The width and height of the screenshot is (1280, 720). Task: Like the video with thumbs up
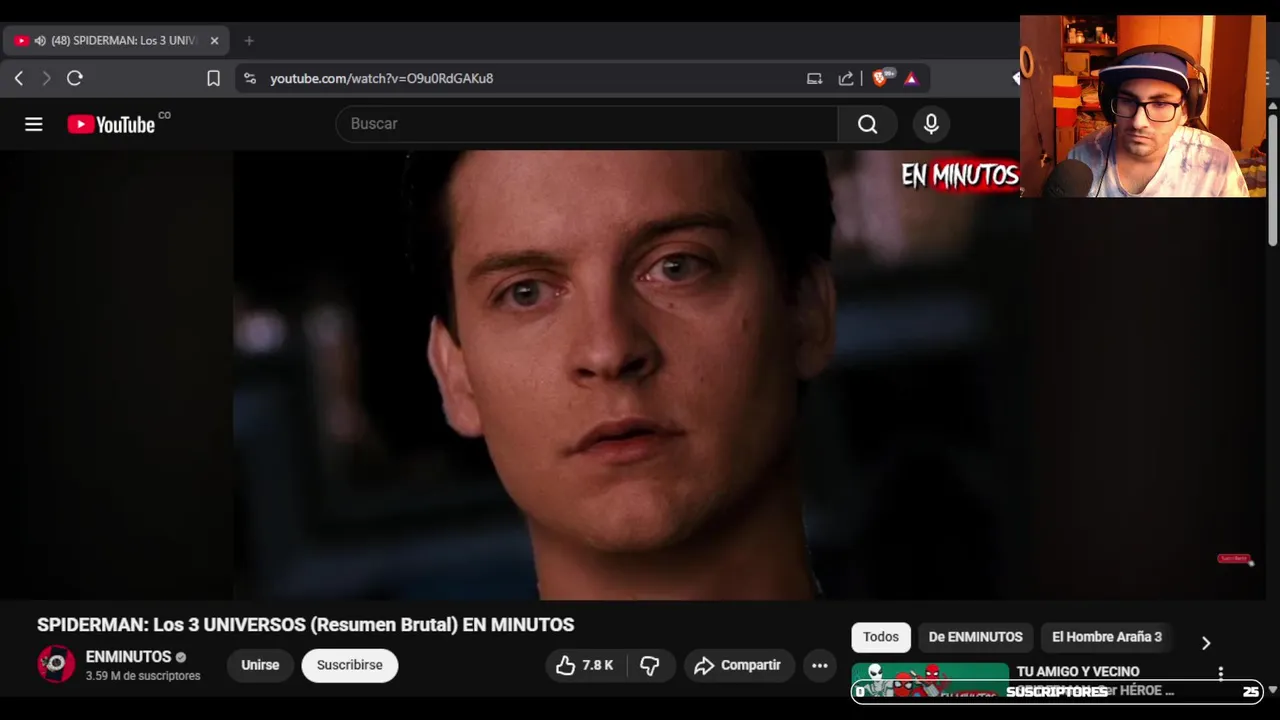pos(584,665)
